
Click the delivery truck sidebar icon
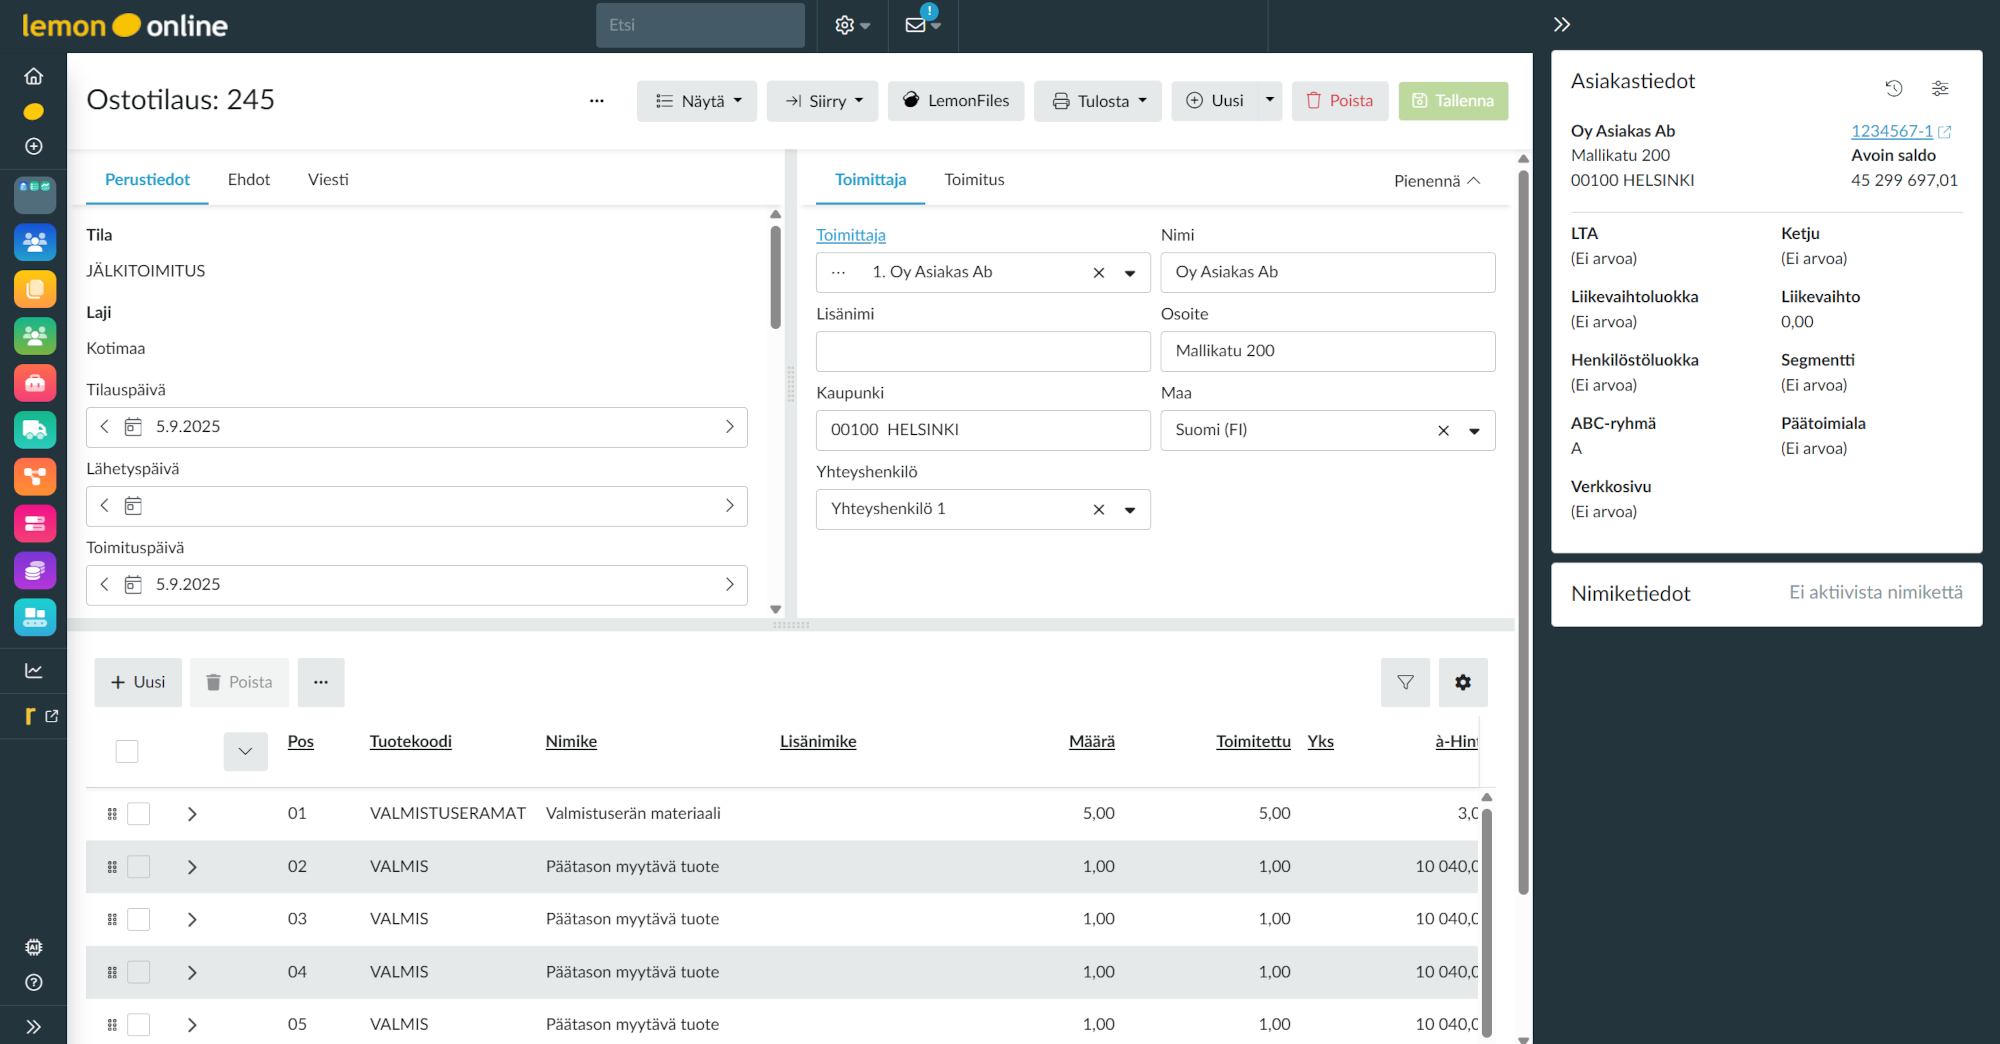coord(35,430)
